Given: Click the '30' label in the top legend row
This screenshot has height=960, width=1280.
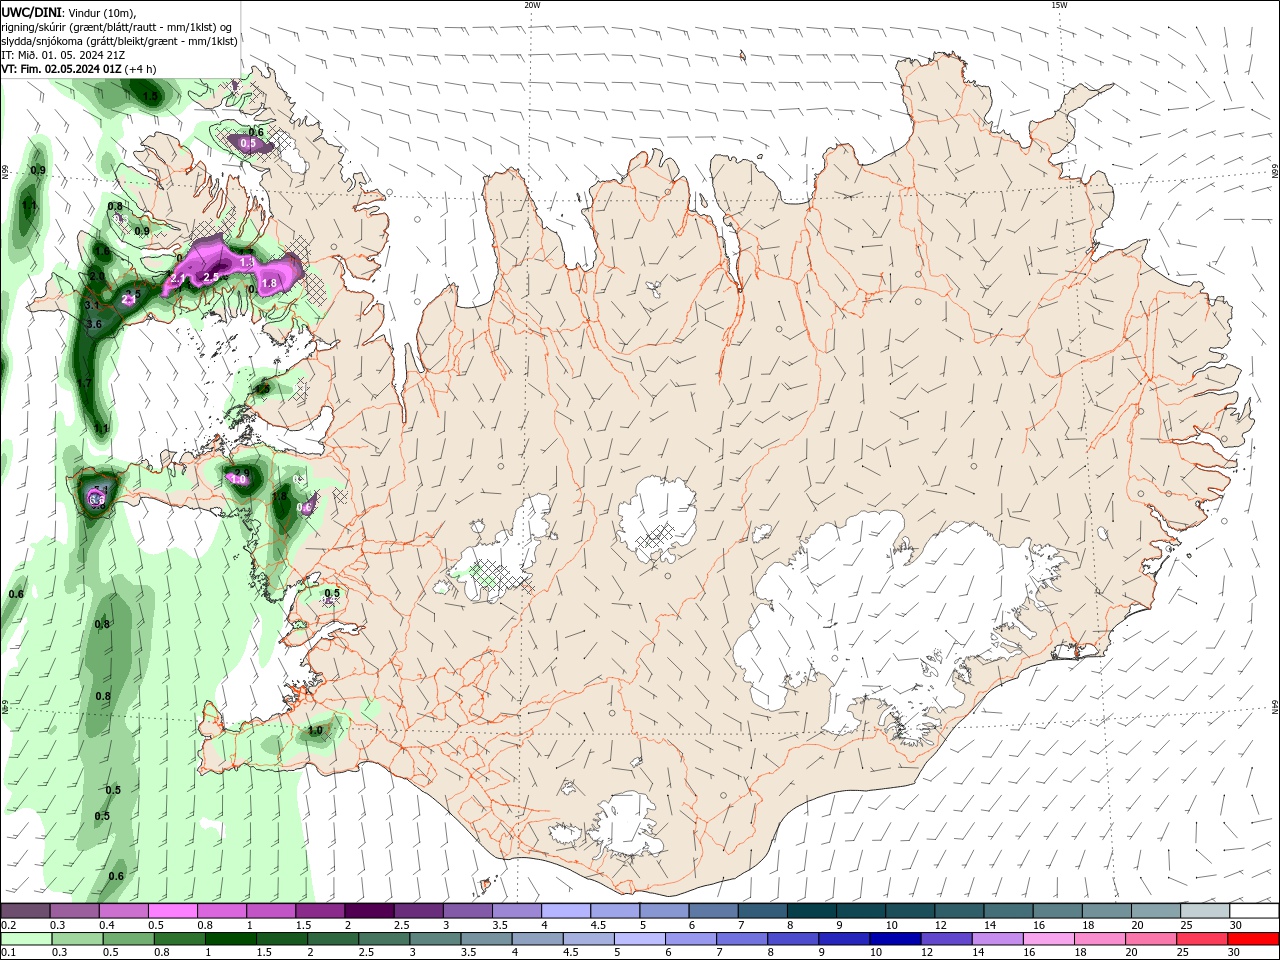Looking at the screenshot, I should (1236, 925).
